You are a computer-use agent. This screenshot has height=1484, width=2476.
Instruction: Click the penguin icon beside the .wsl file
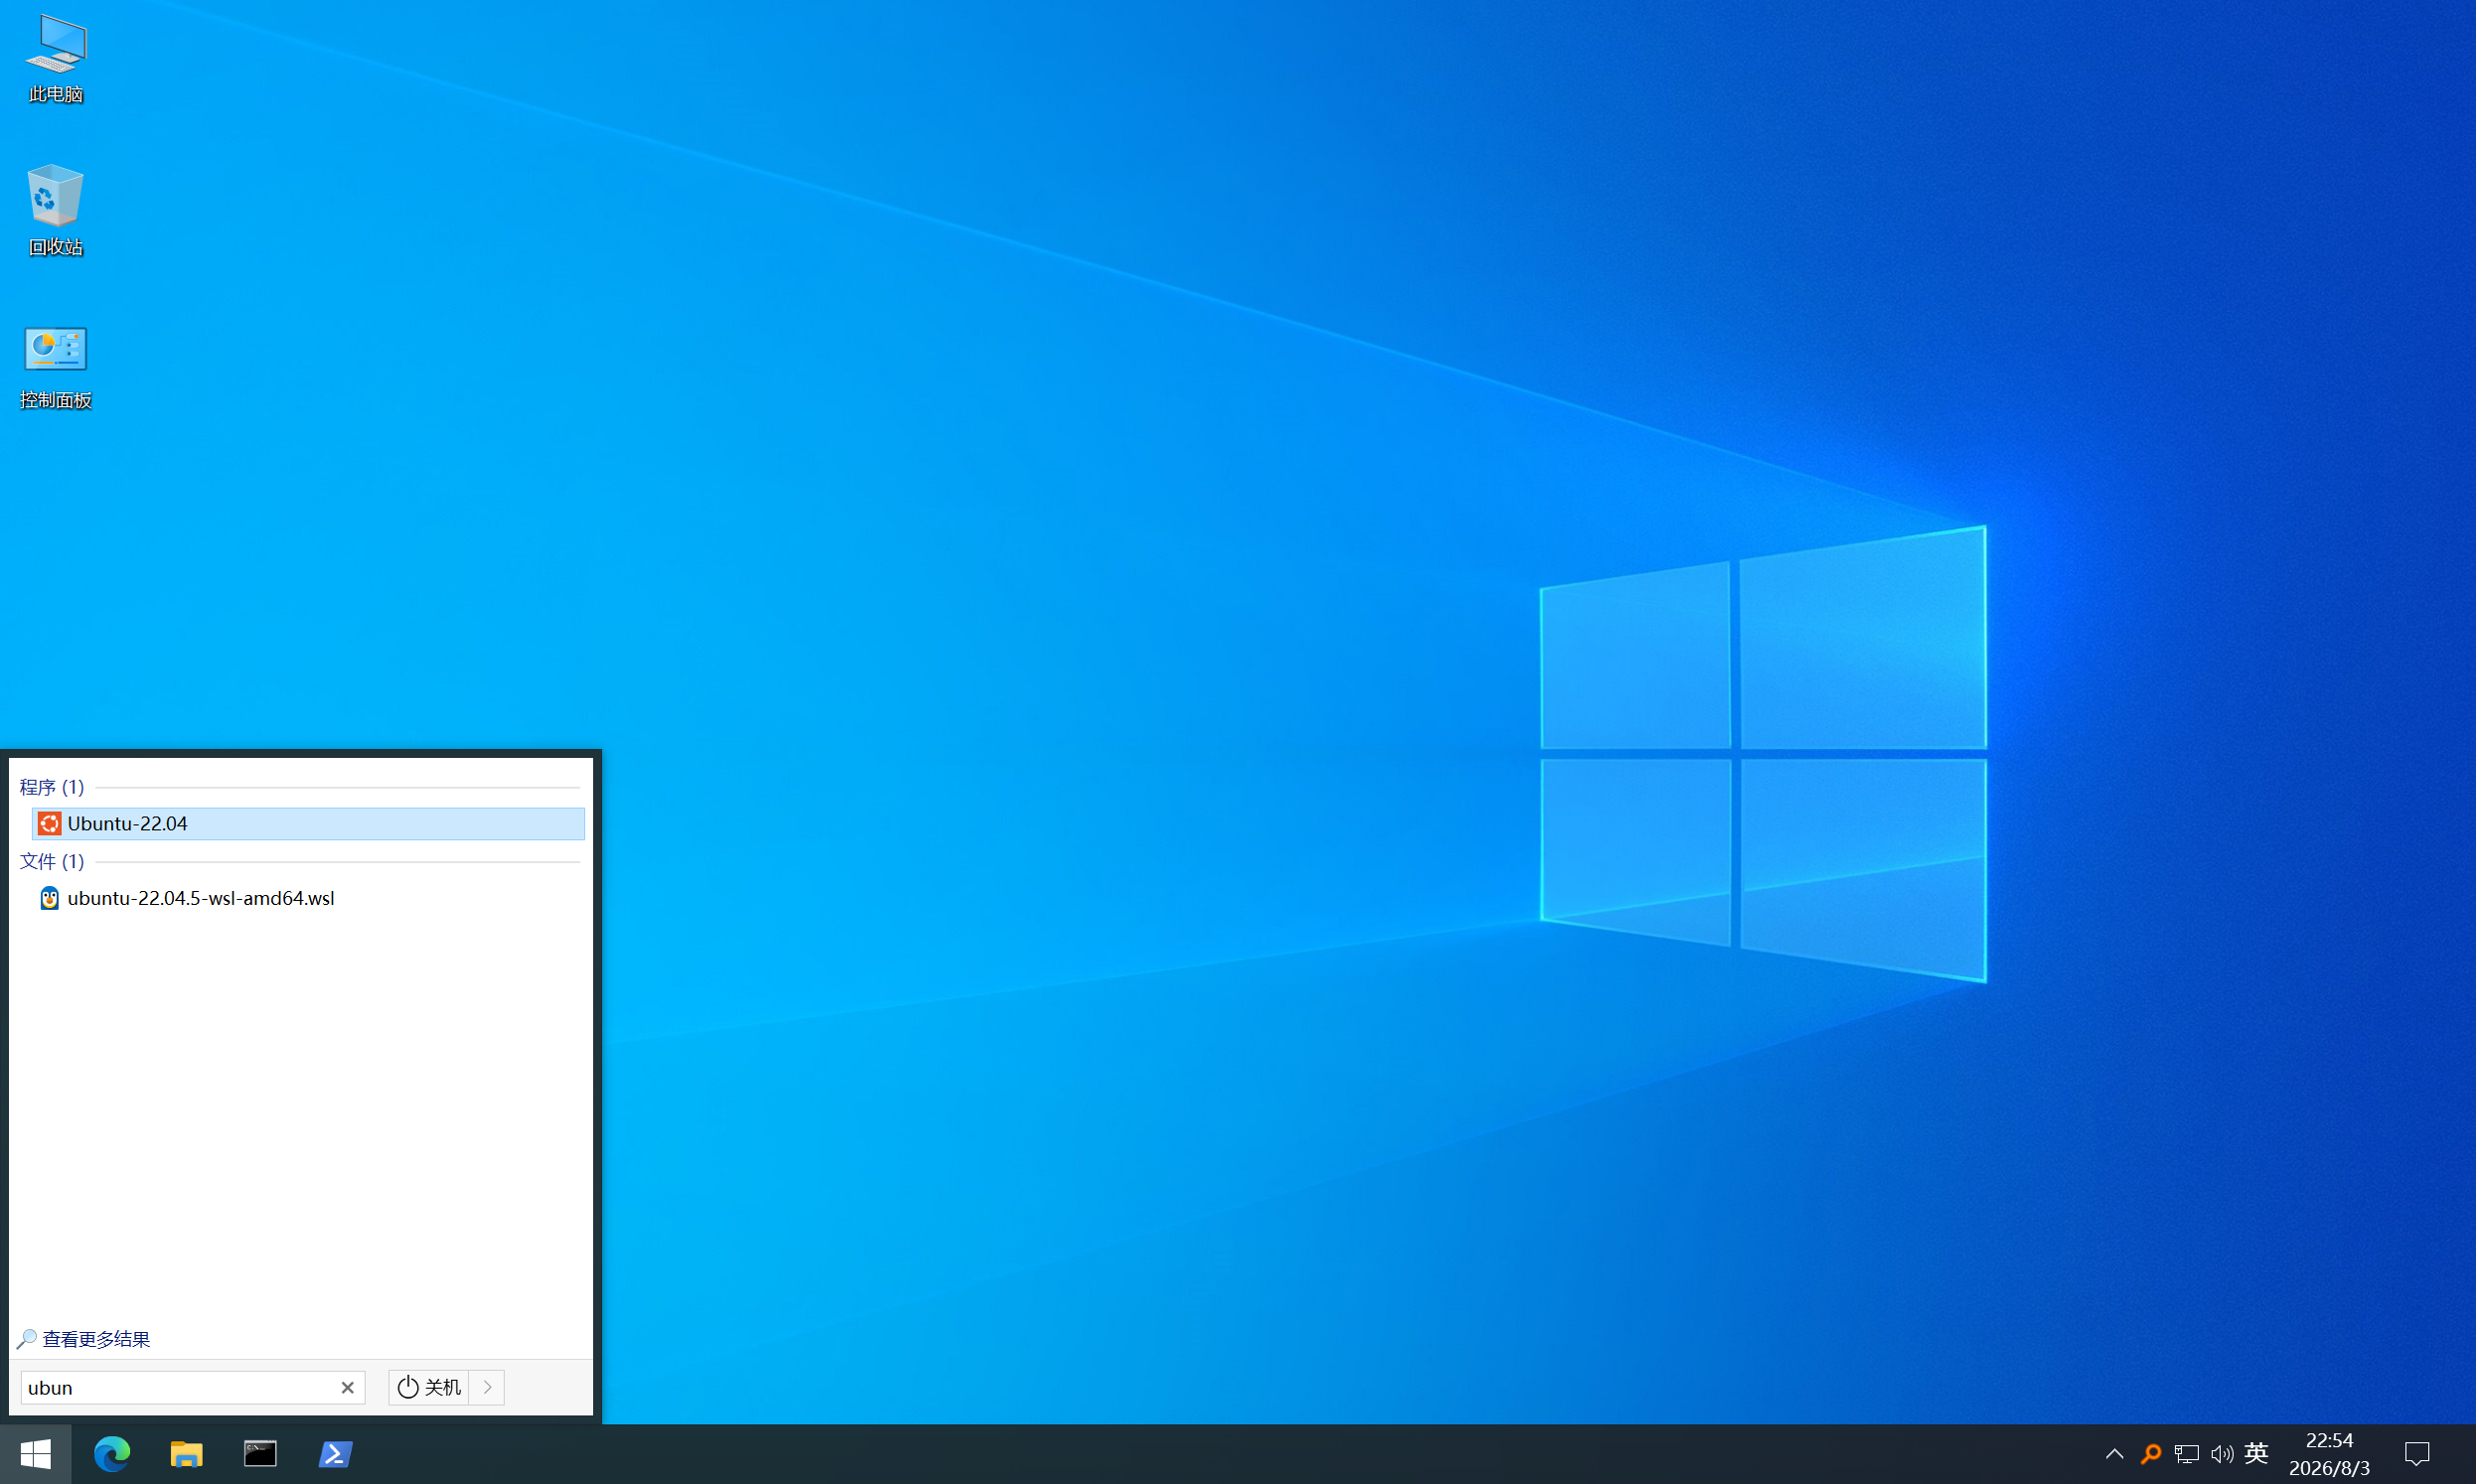(49, 898)
